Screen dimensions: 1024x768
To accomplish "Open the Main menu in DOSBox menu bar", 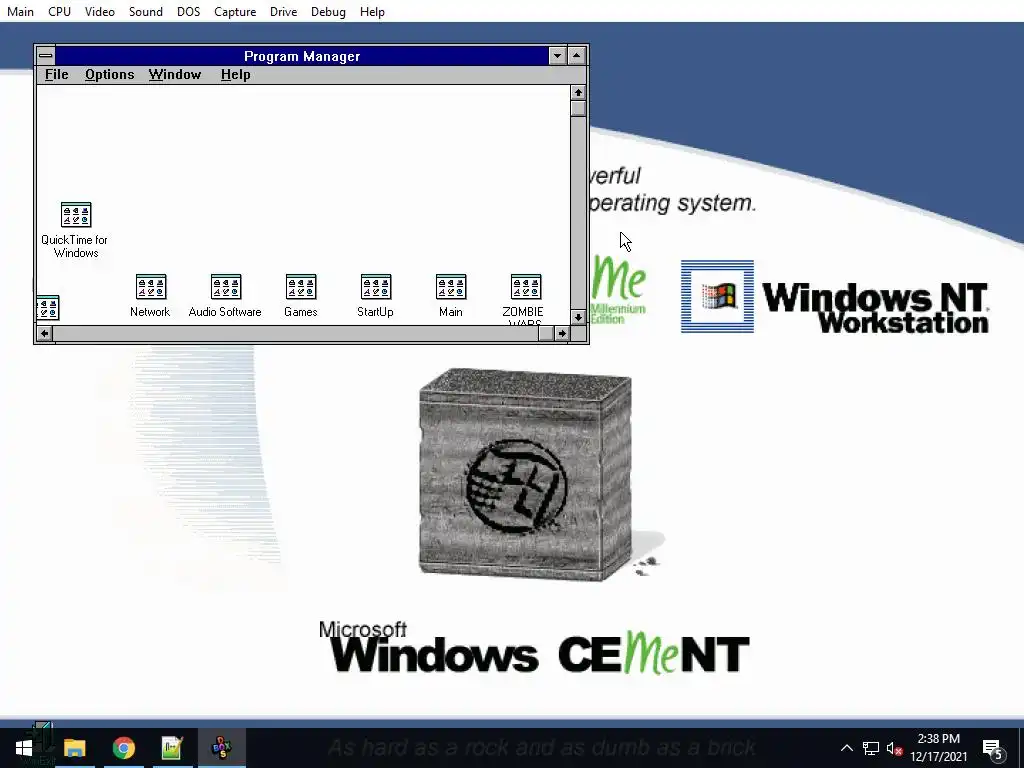I will pyautogui.click(x=20, y=12).
